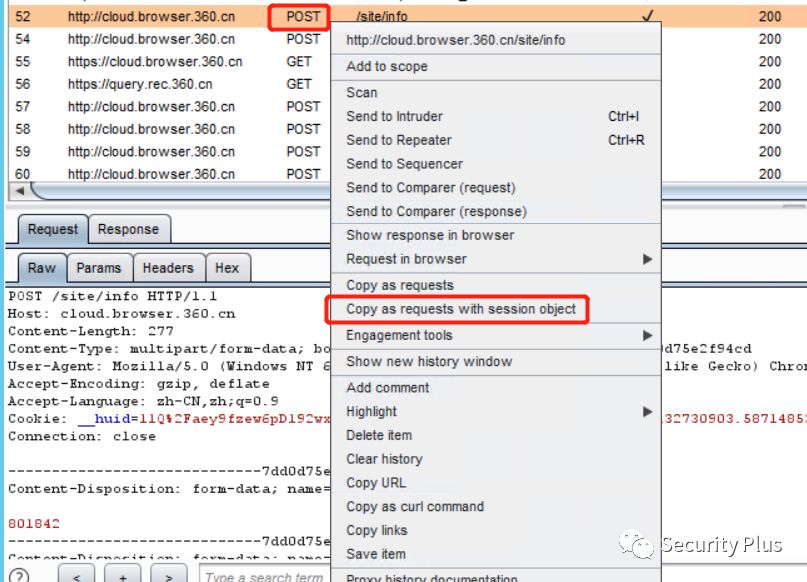The width and height of the screenshot is (807, 582).
Task: Choose 'Add comment' in the context menu
Action: click(496, 388)
